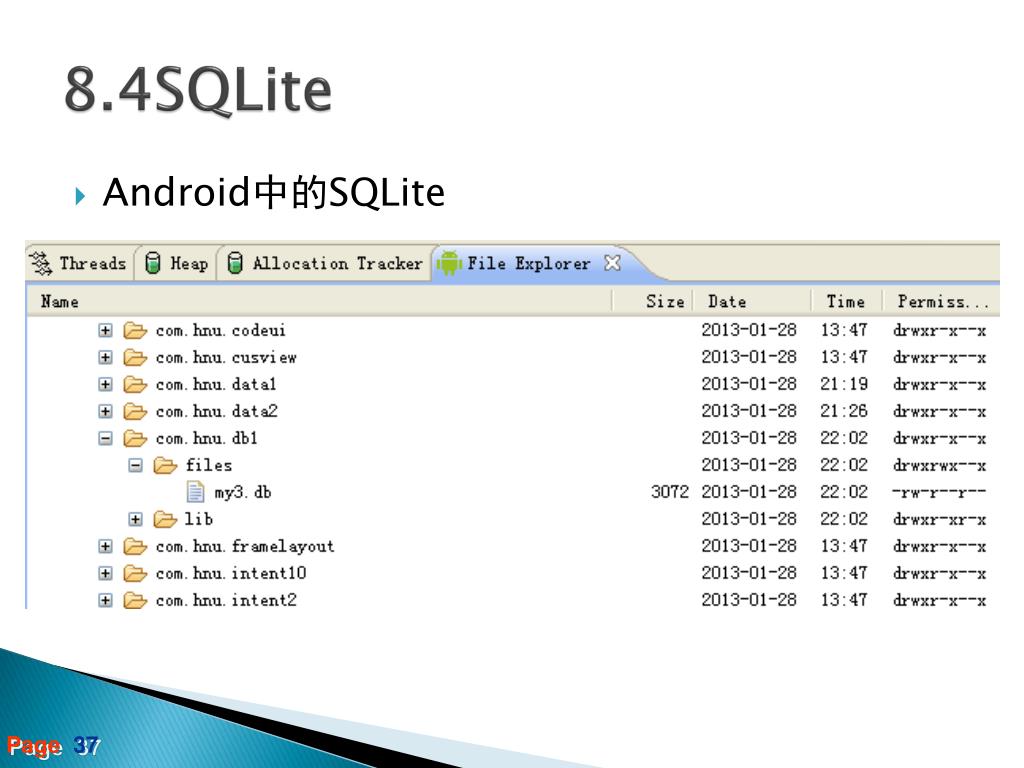Click the files folder icon

pyautogui.click(x=165, y=466)
